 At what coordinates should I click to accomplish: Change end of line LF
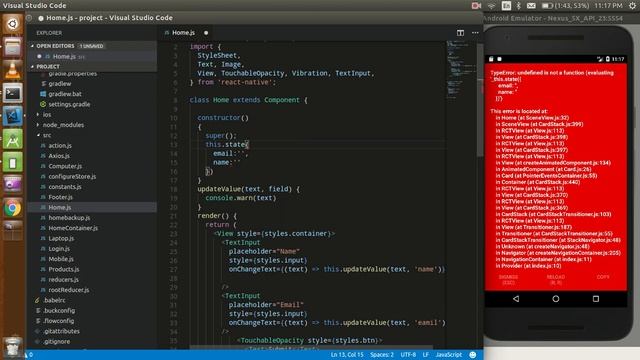pyautogui.click(x=426, y=355)
